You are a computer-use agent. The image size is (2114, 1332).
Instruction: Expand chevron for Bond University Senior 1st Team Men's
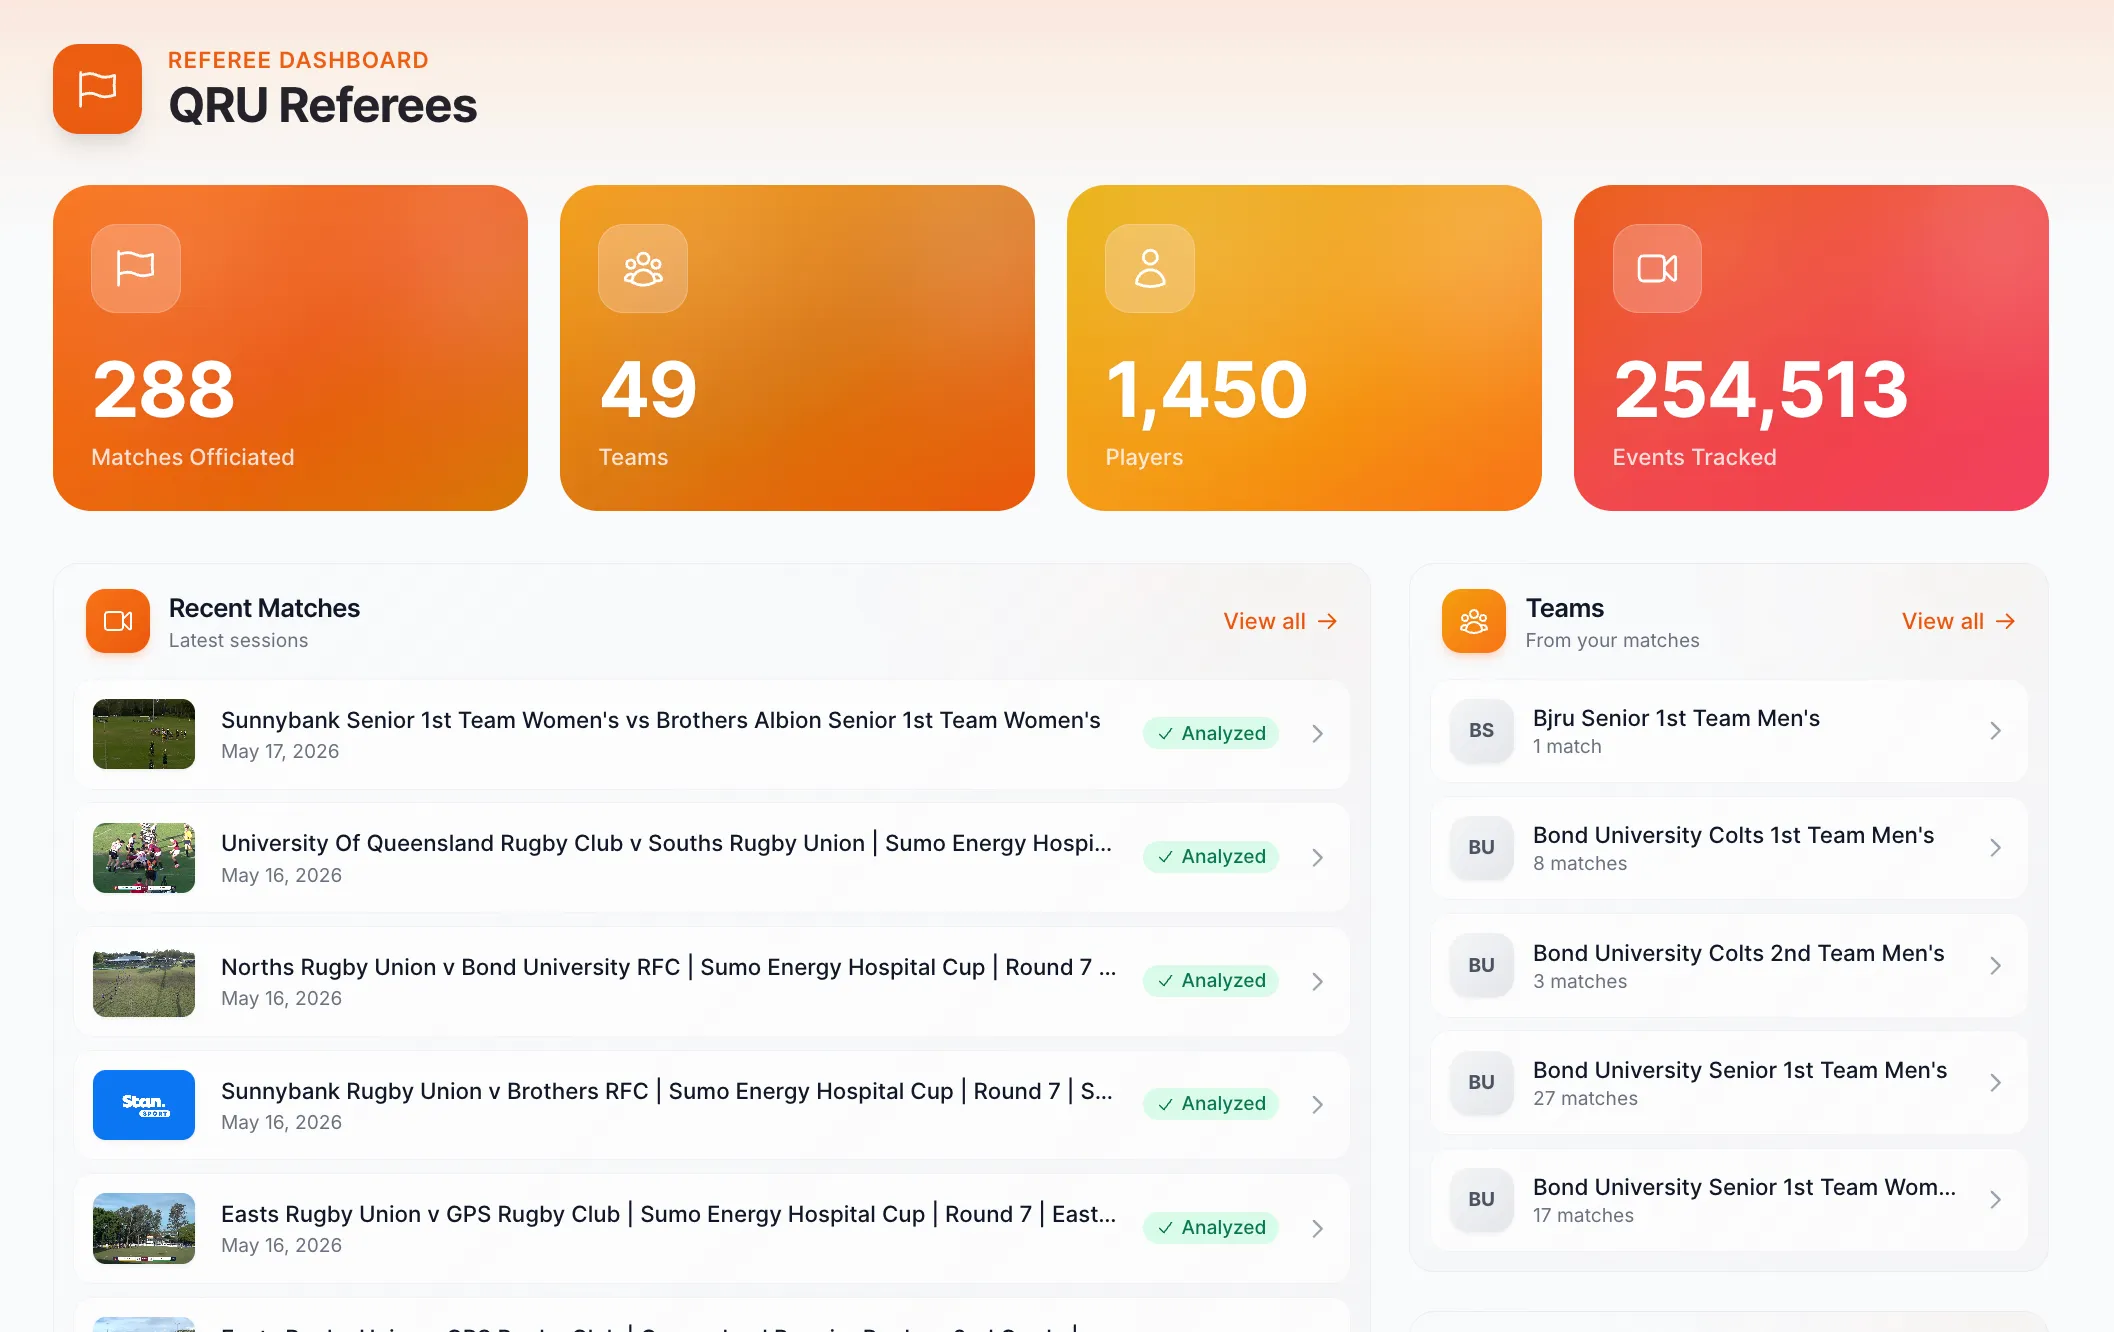[x=1995, y=1083]
